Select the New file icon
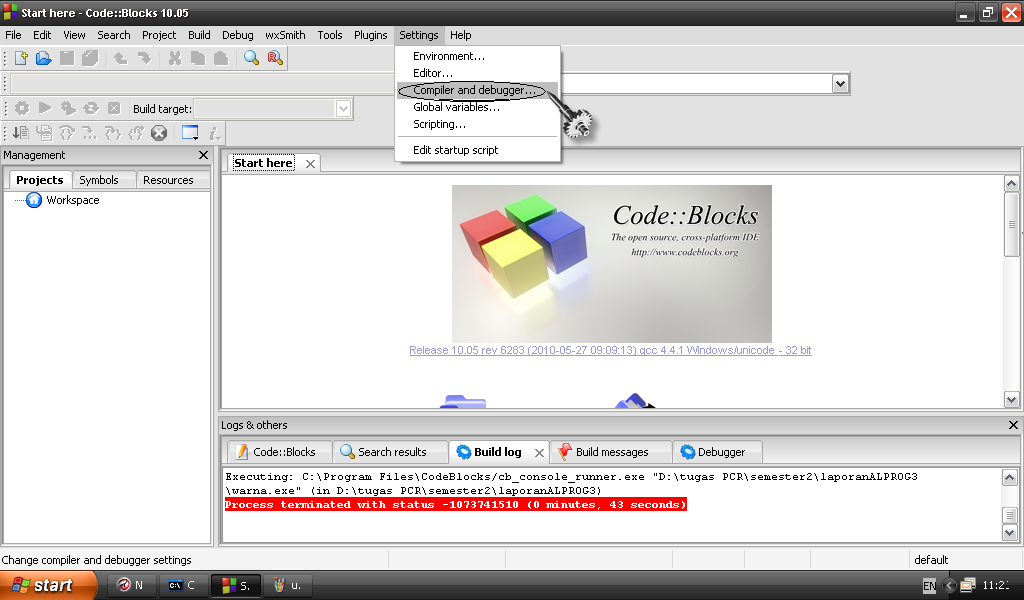 [18, 57]
